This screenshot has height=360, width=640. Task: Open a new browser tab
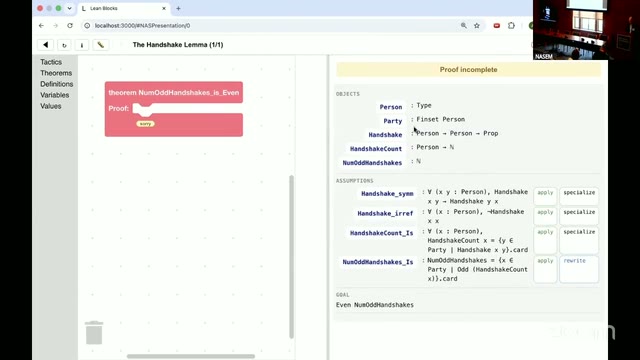click(178, 8)
